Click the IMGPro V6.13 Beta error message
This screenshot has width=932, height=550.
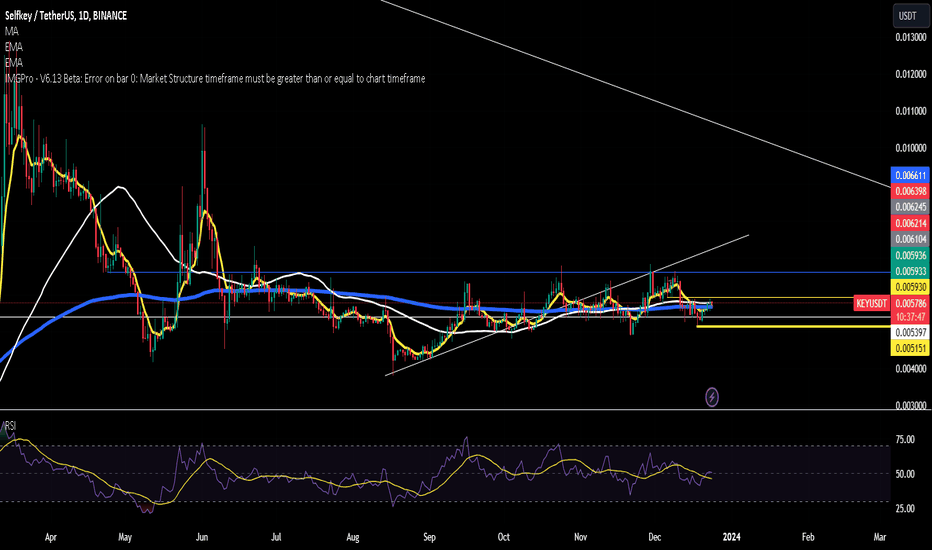click(215, 78)
